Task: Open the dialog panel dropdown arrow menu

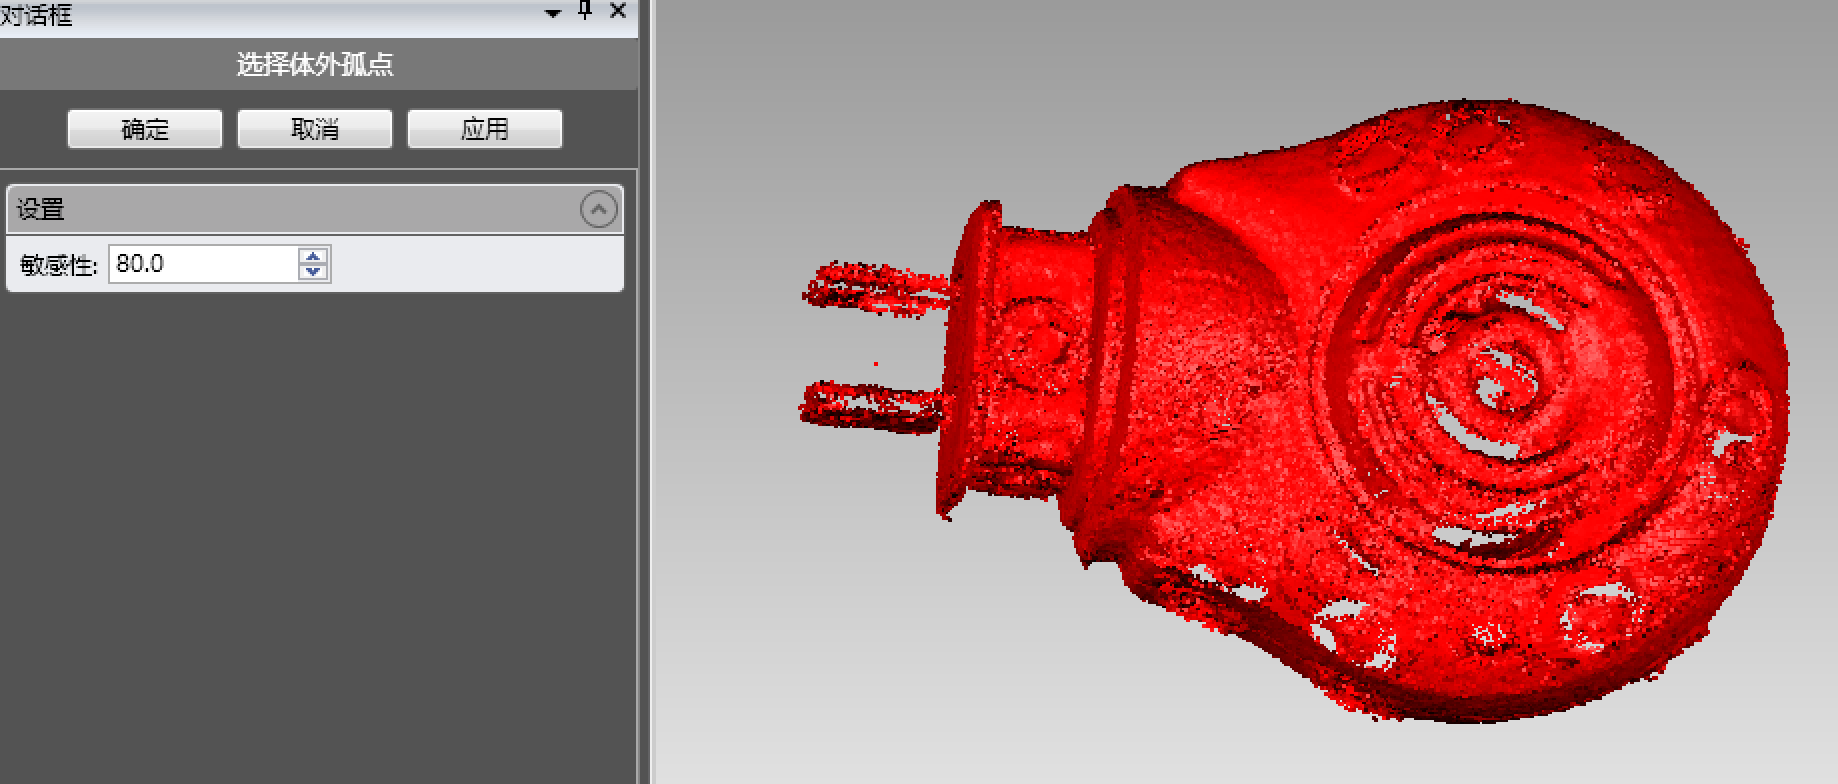Action: (x=553, y=13)
